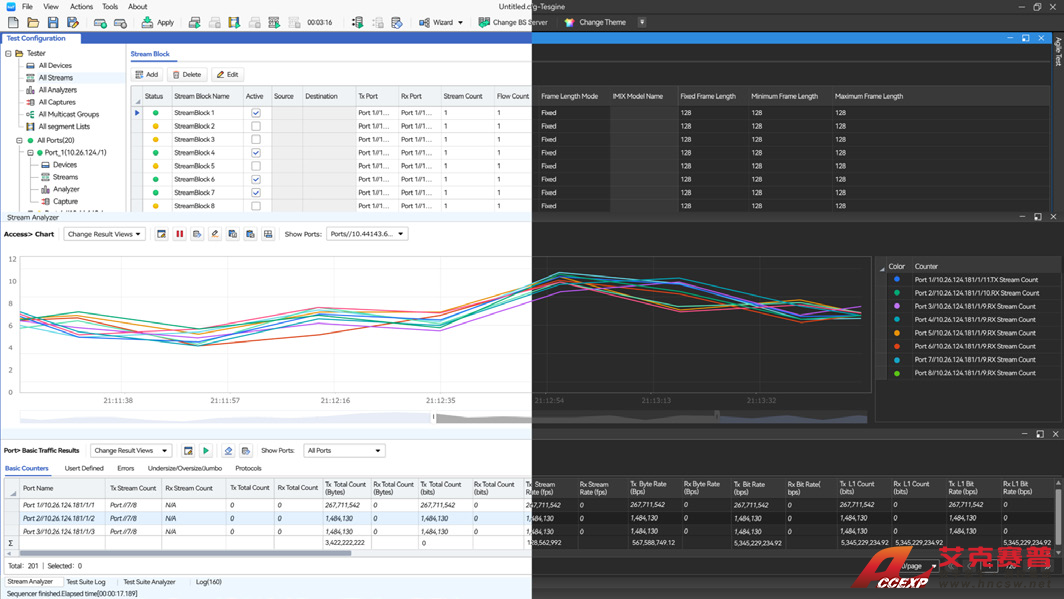Click the Add stream block button
This screenshot has width=1064, height=599.
(147, 75)
